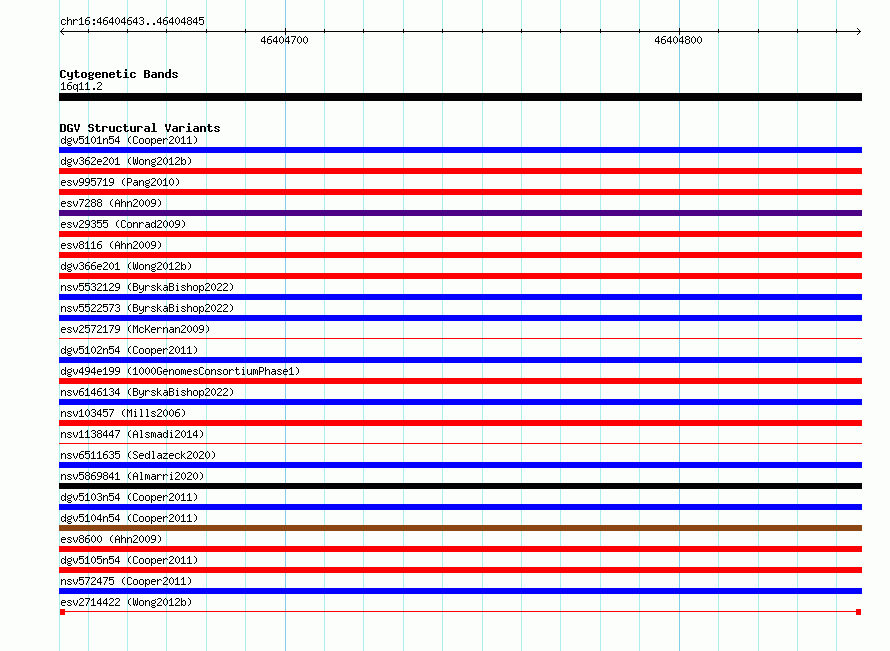This screenshot has height=651, width=890.
Task: Click the 46404800 ruler position label
Action: 678,40
